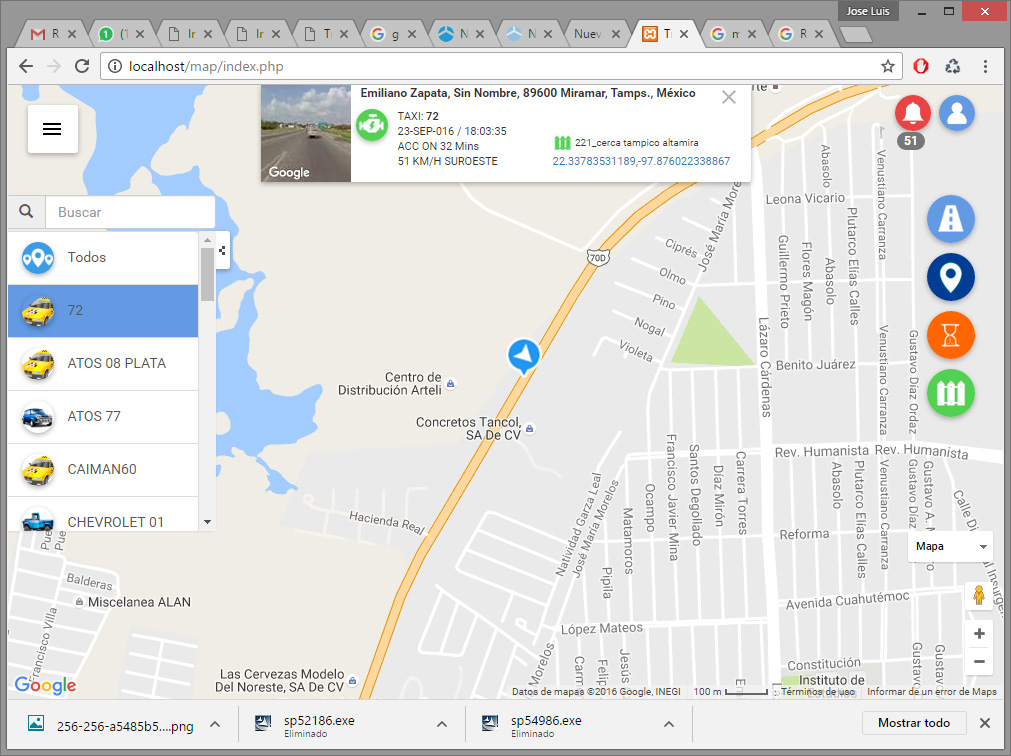
Task: Click the red notifications bell icon
Action: (x=913, y=113)
